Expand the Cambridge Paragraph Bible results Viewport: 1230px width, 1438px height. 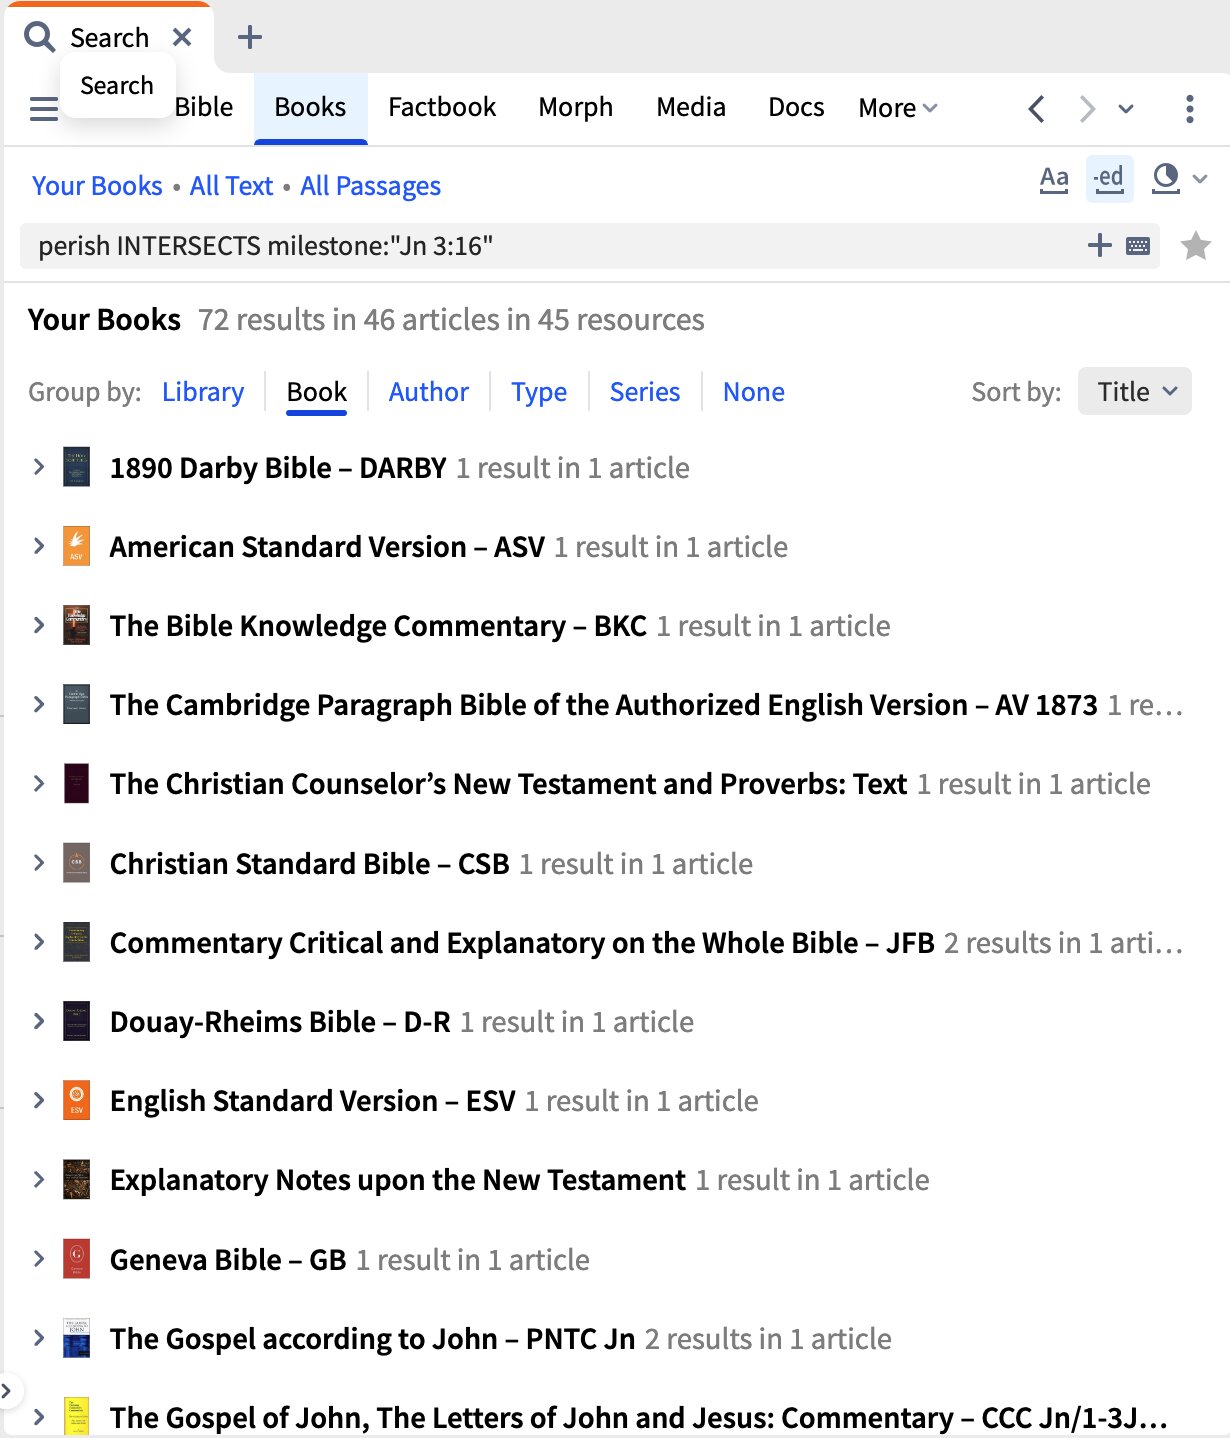coord(39,704)
